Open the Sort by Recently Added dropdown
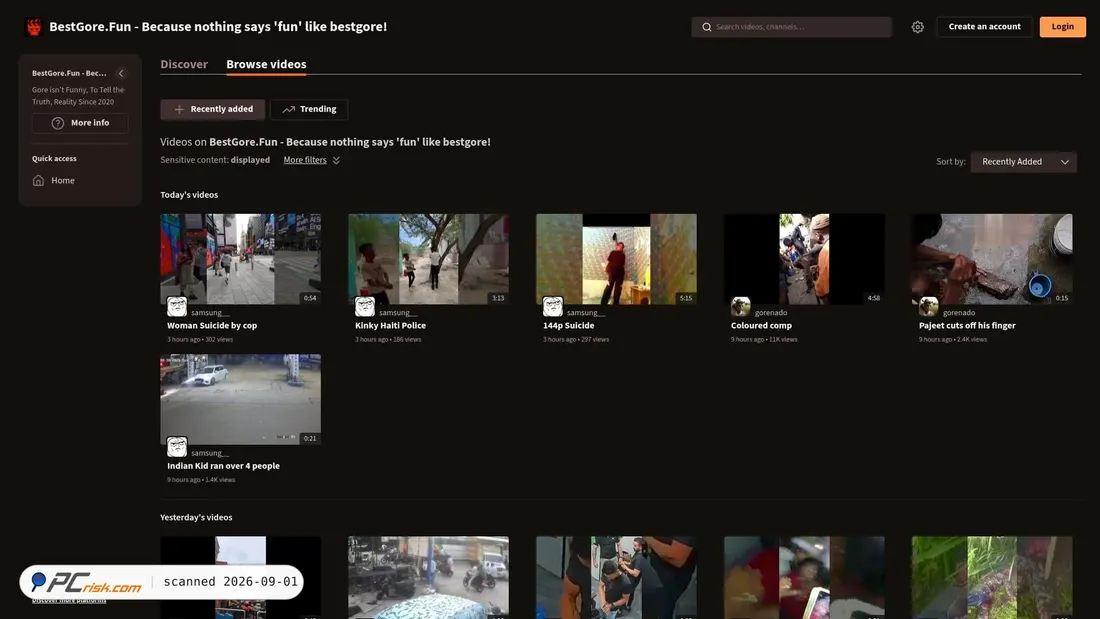 coord(1024,162)
